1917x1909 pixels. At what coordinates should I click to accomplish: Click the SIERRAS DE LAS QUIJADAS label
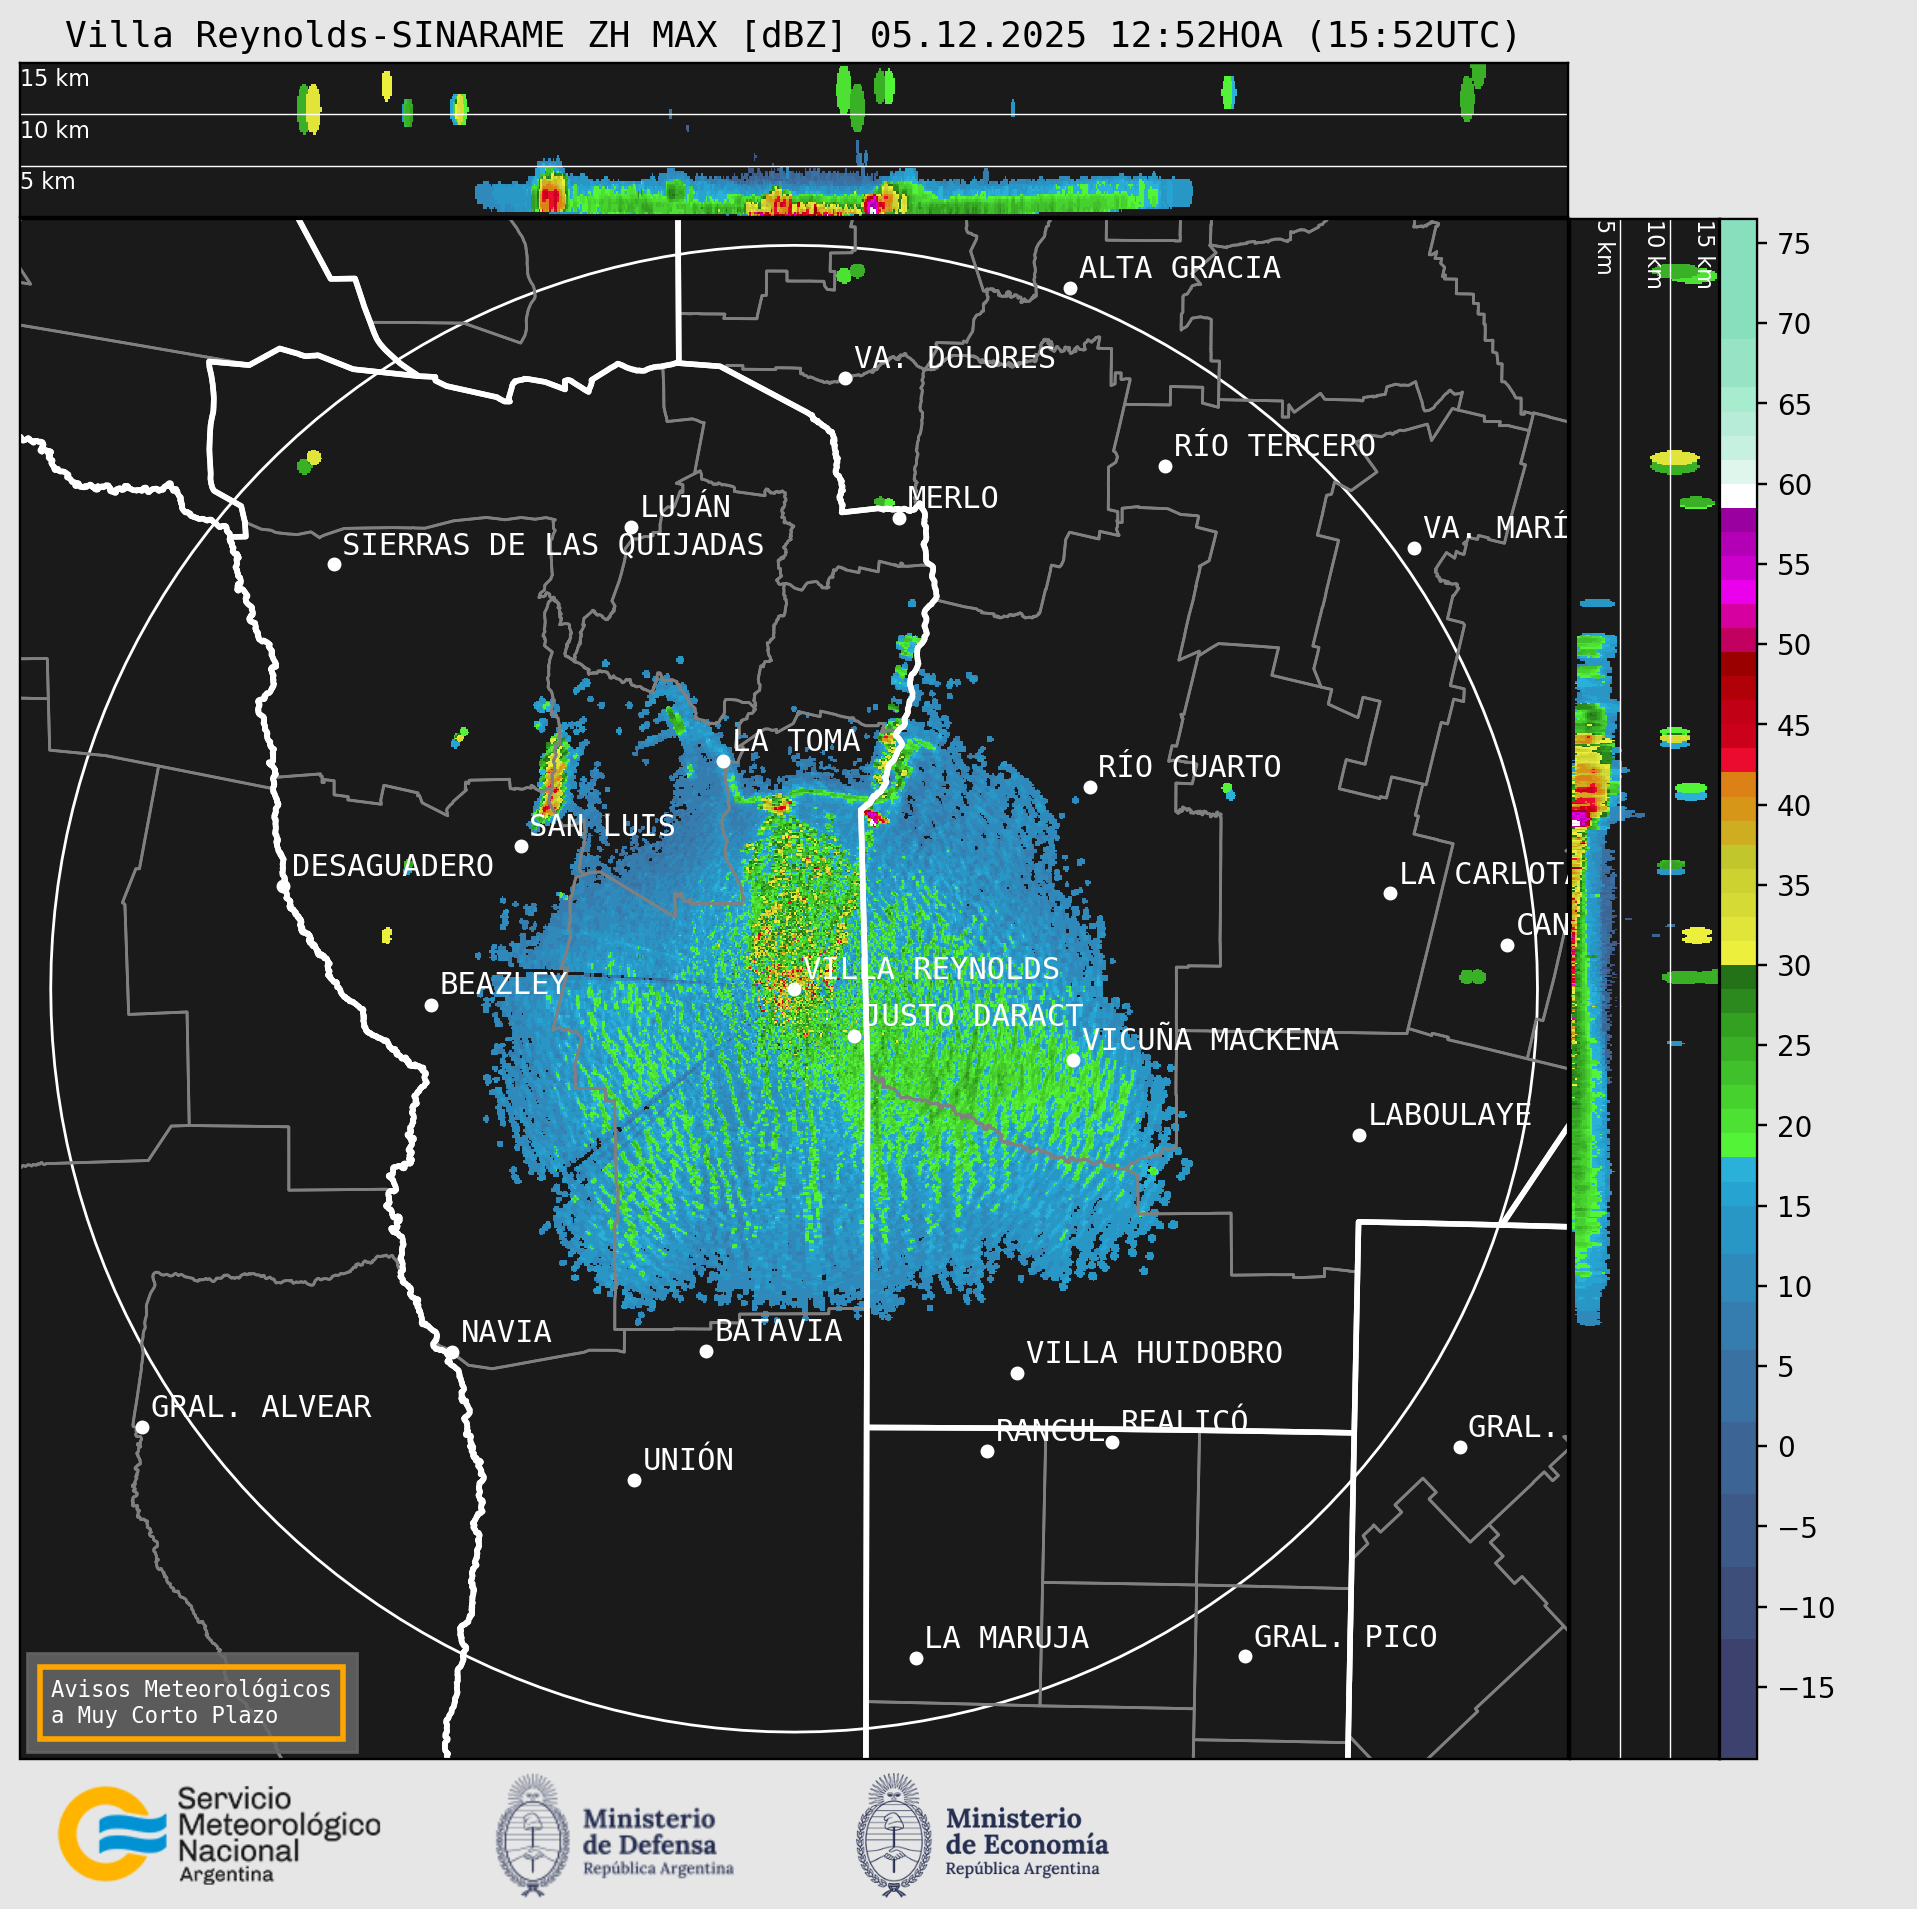pyautogui.click(x=553, y=545)
